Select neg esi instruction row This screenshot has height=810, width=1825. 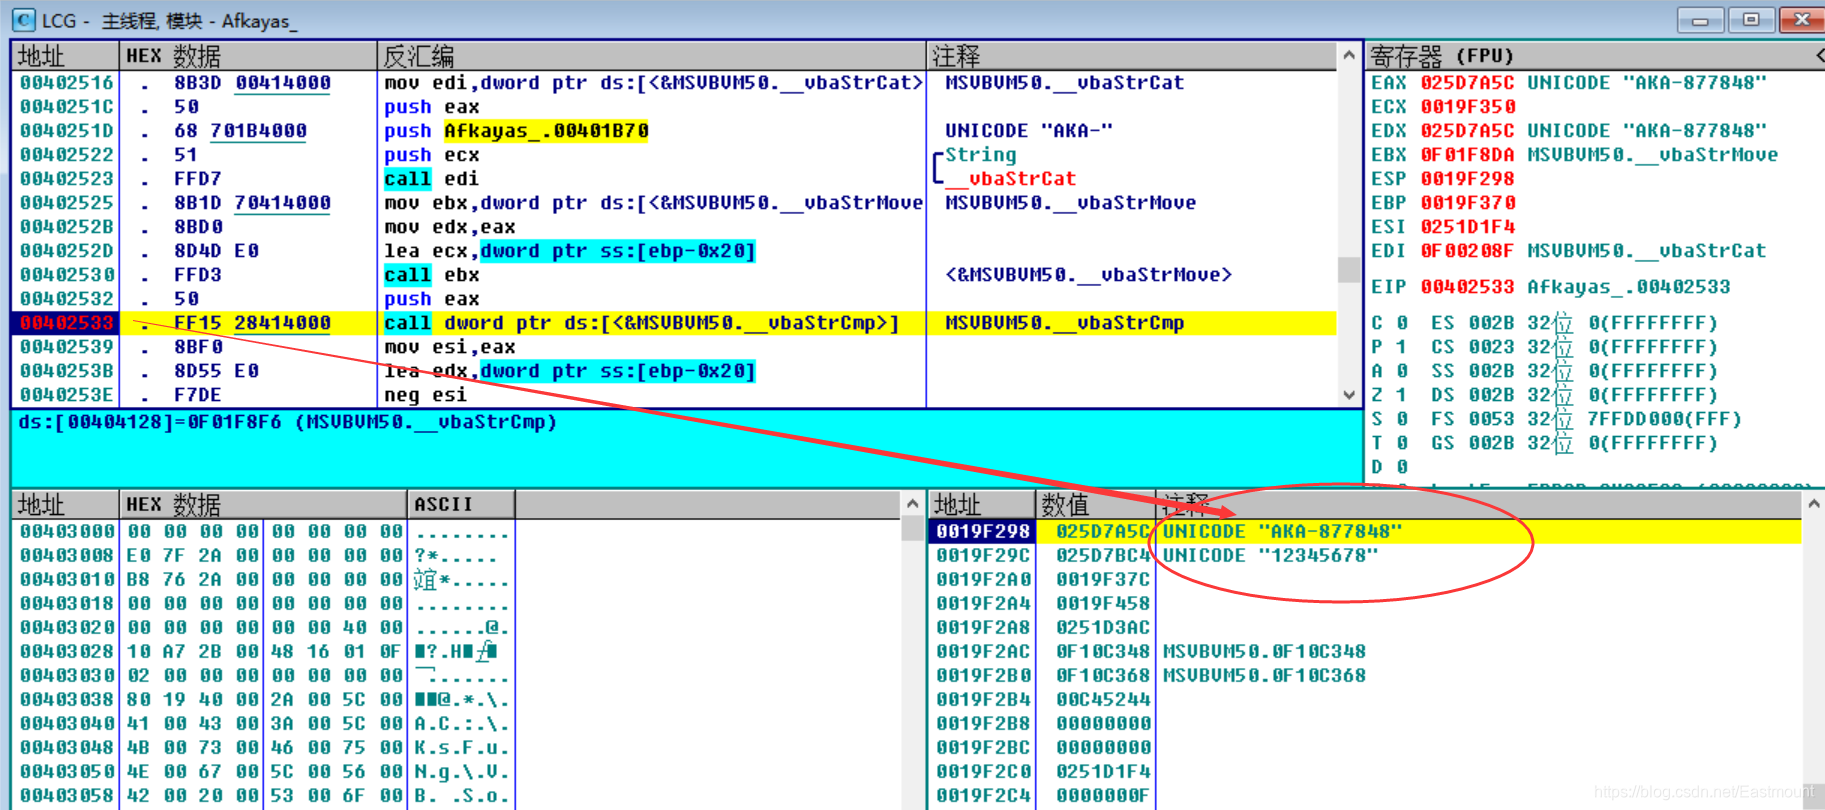click(674, 395)
